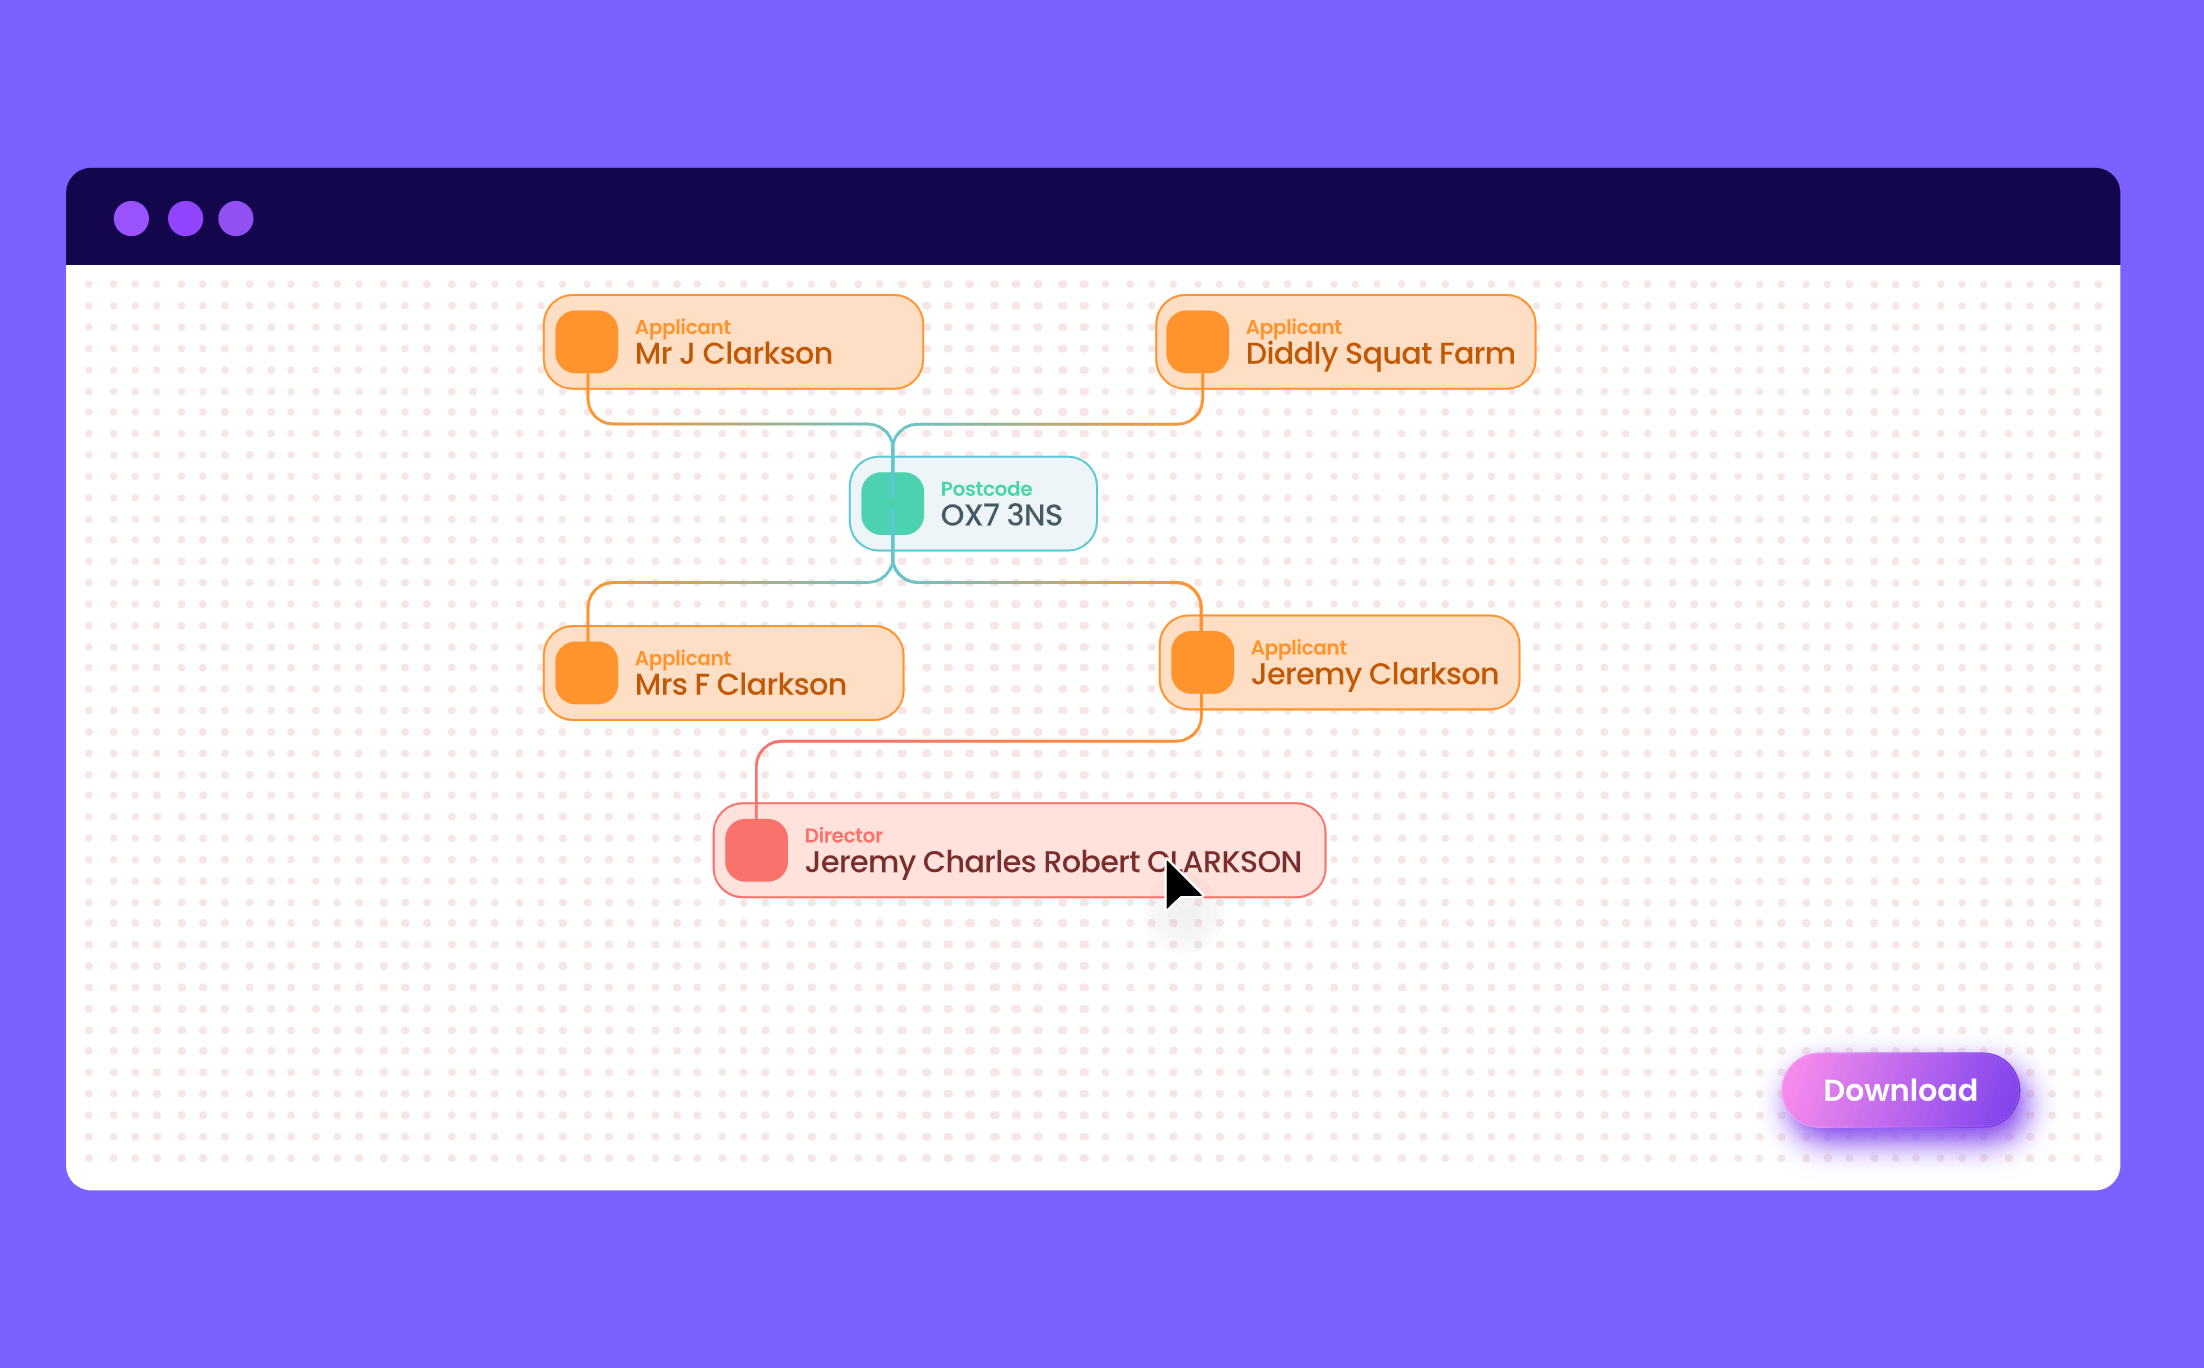Click orange icon on Mrs F Clarkson node

587,673
